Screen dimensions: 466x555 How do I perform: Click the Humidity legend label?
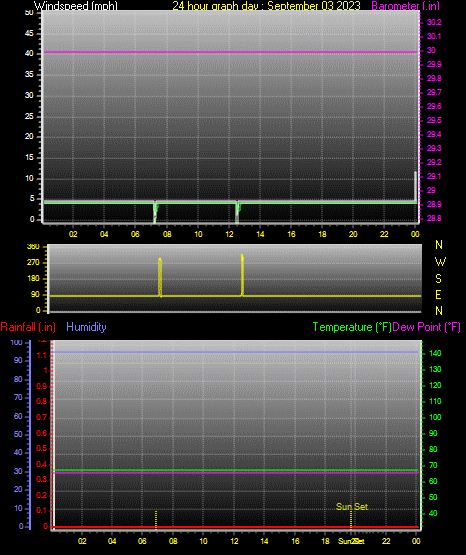coord(86,327)
